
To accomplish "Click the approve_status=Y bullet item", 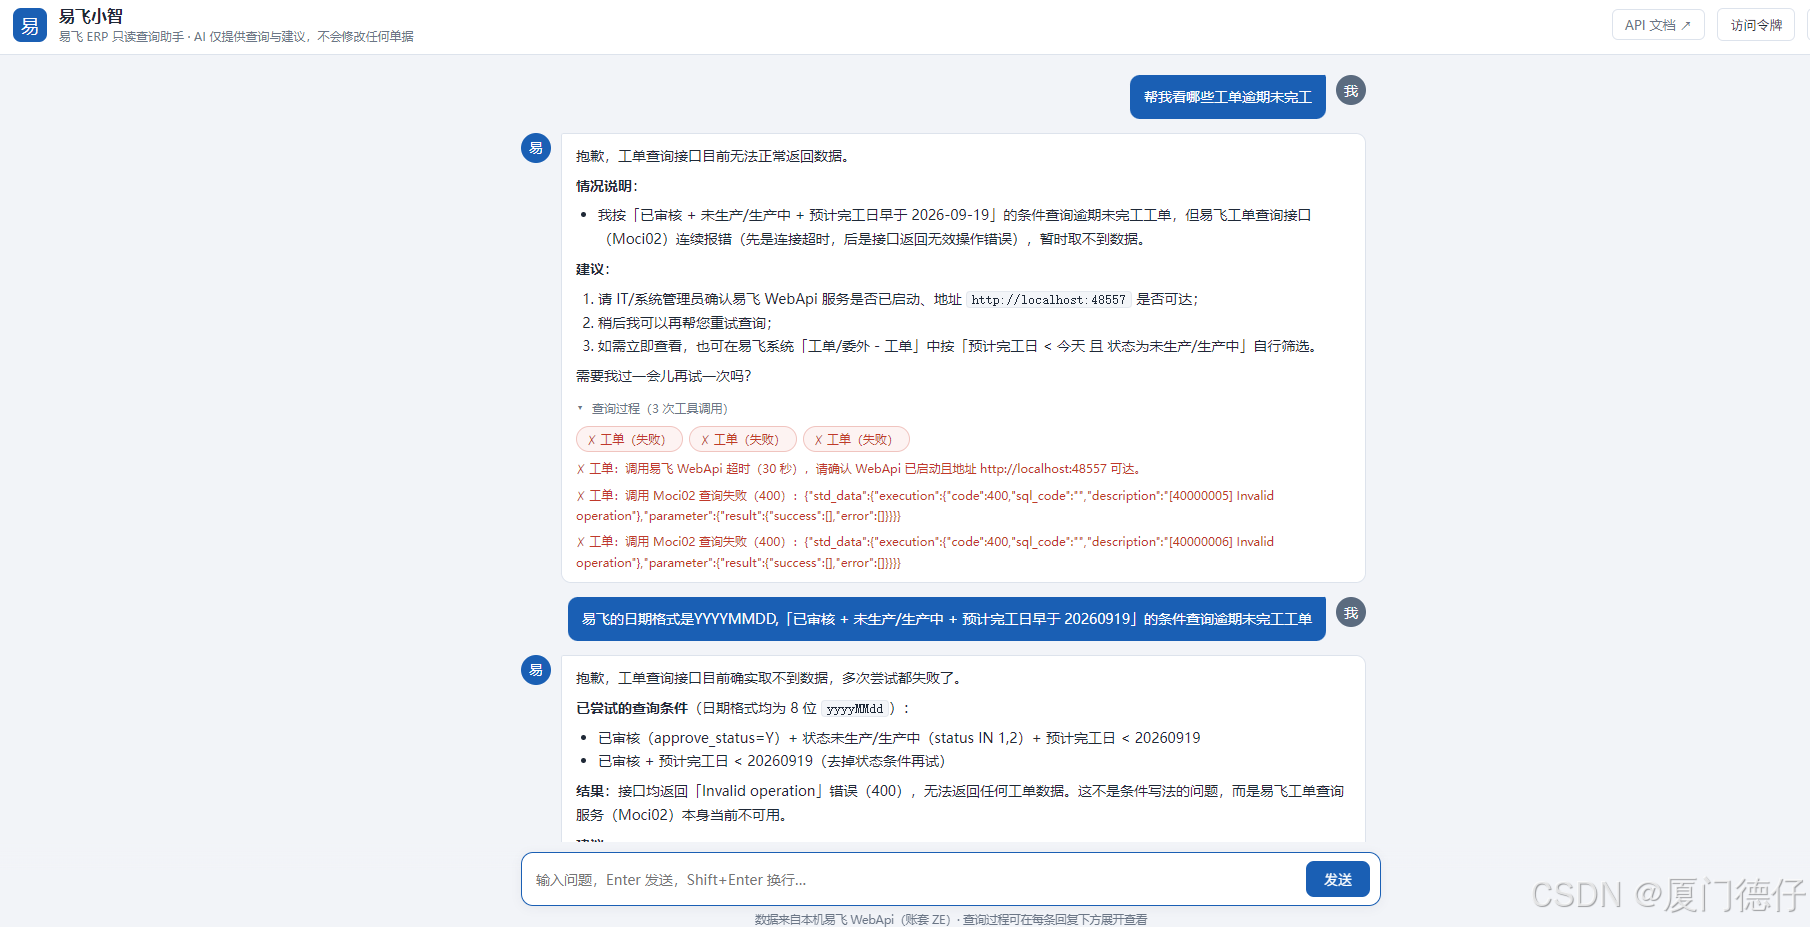I will point(899,738).
